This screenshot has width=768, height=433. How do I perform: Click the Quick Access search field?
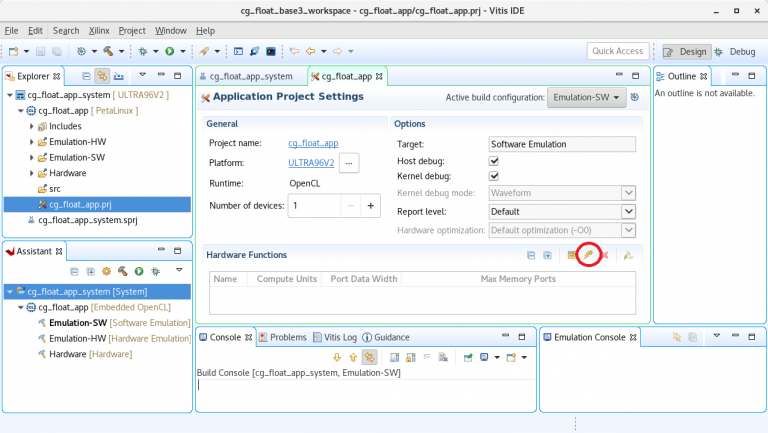(617, 51)
